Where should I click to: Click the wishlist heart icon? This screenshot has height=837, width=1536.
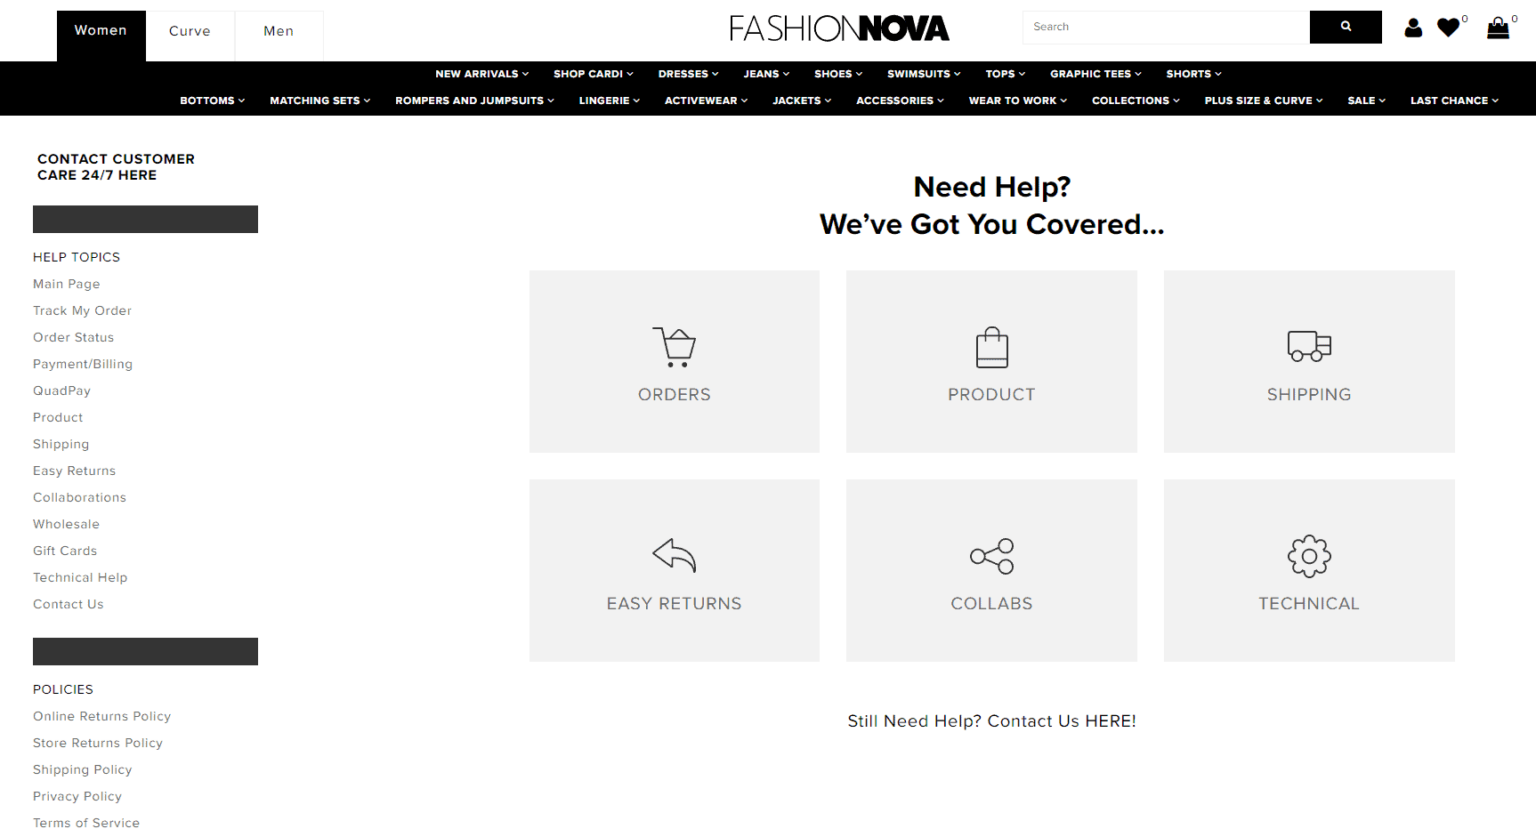(x=1449, y=27)
